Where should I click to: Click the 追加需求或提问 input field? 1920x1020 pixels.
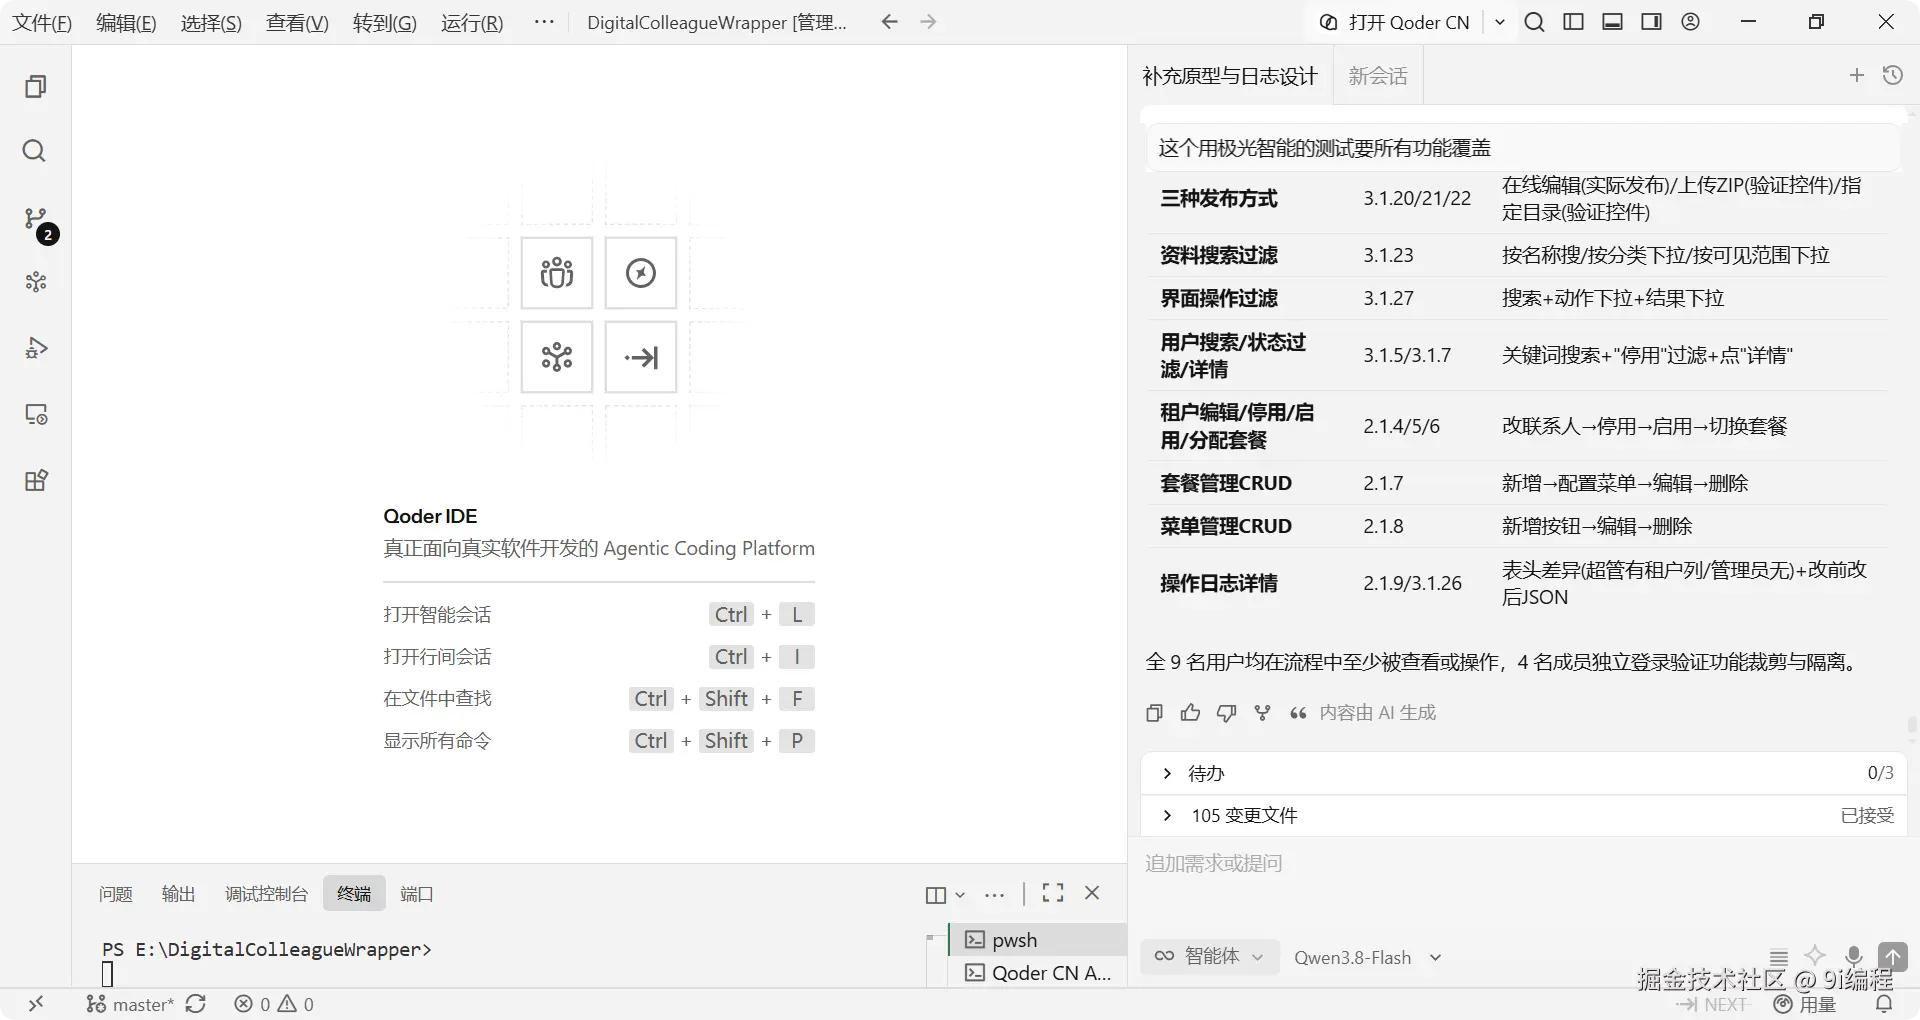tap(1524, 863)
